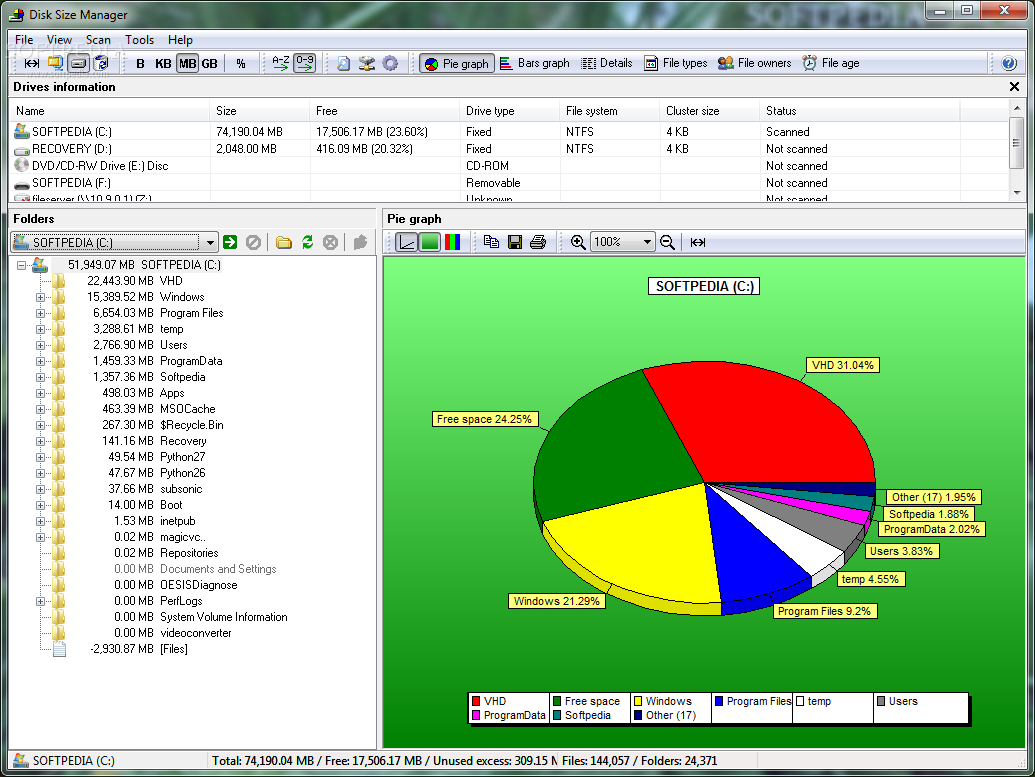Show the File owners view

[x=754, y=63]
